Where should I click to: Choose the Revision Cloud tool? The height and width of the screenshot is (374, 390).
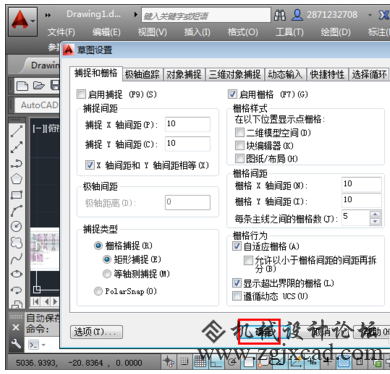click(x=17, y=242)
